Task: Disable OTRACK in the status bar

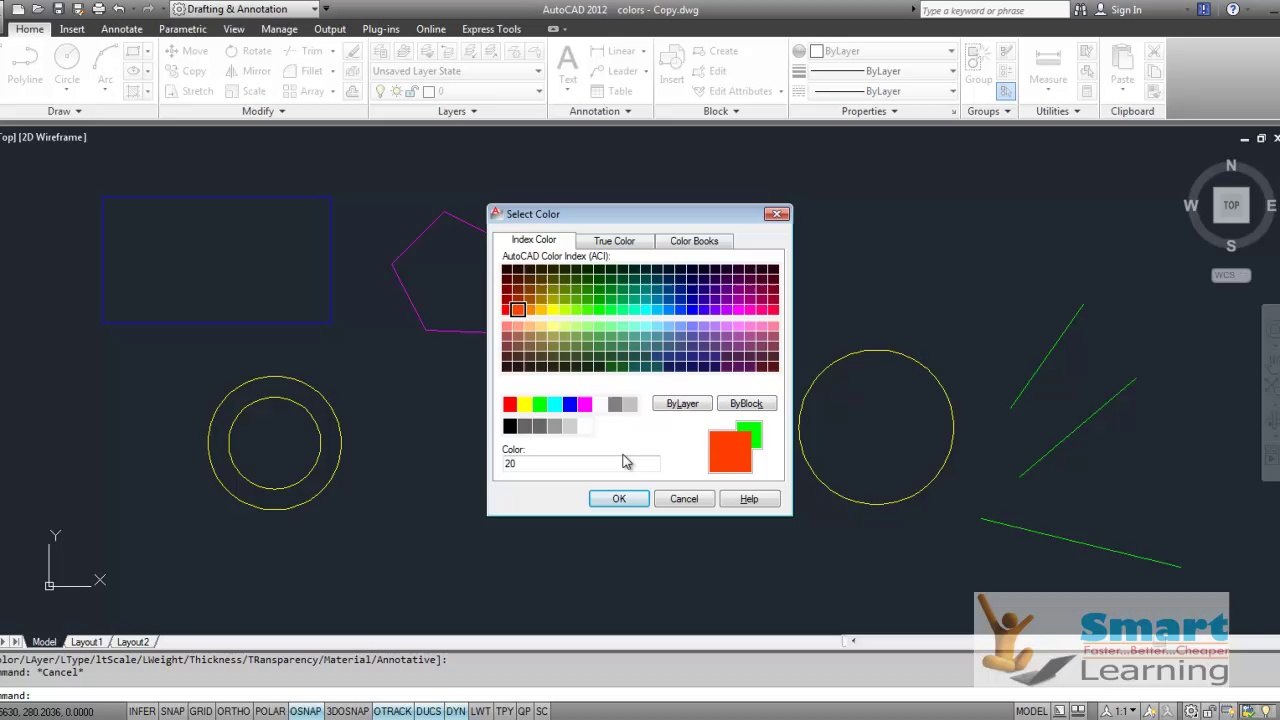Action: pos(393,711)
